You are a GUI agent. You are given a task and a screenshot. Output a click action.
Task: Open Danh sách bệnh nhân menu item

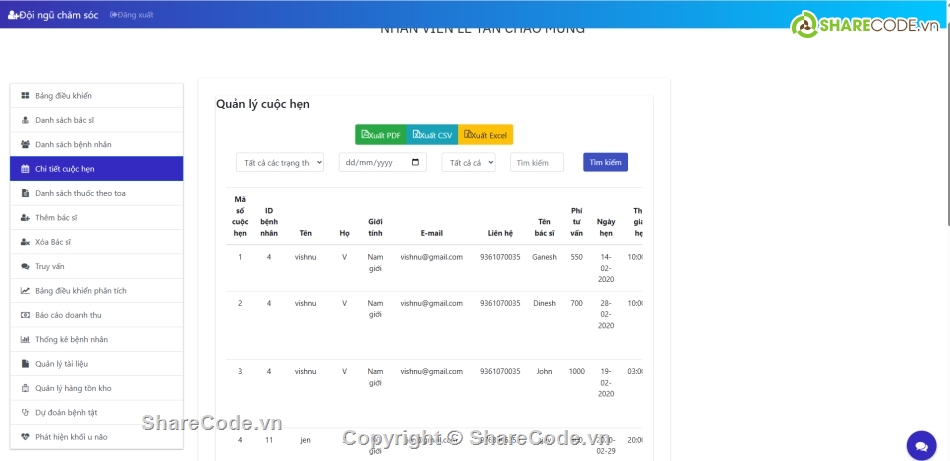[96, 144]
